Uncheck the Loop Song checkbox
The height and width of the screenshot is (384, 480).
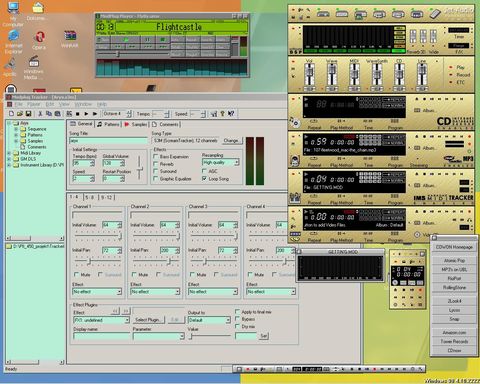(x=204, y=178)
